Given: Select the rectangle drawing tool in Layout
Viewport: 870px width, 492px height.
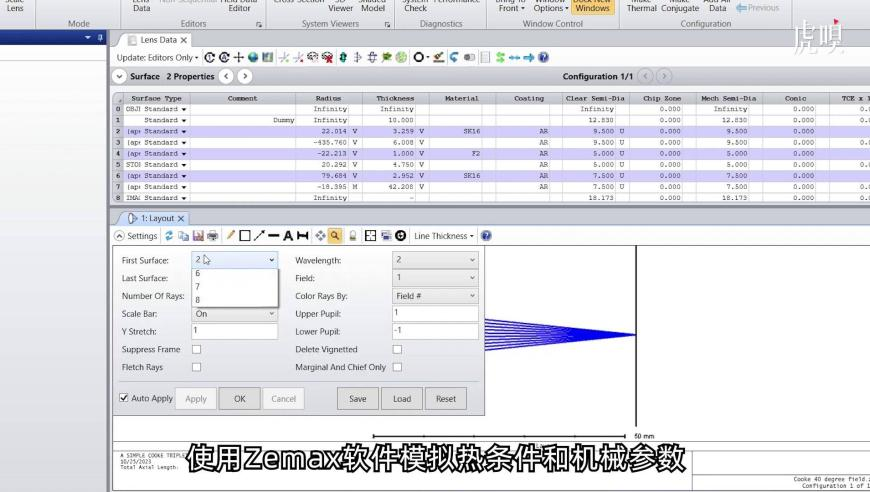Looking at the screenshot, I should tap(245, 236).
